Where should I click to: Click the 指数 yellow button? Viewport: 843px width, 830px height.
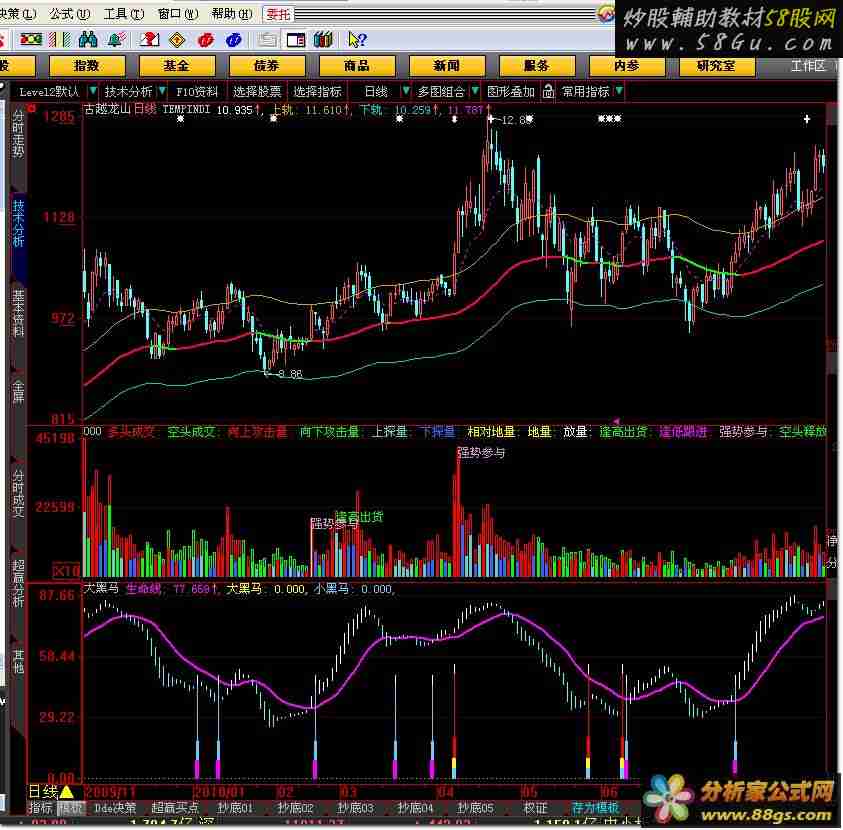87,66
